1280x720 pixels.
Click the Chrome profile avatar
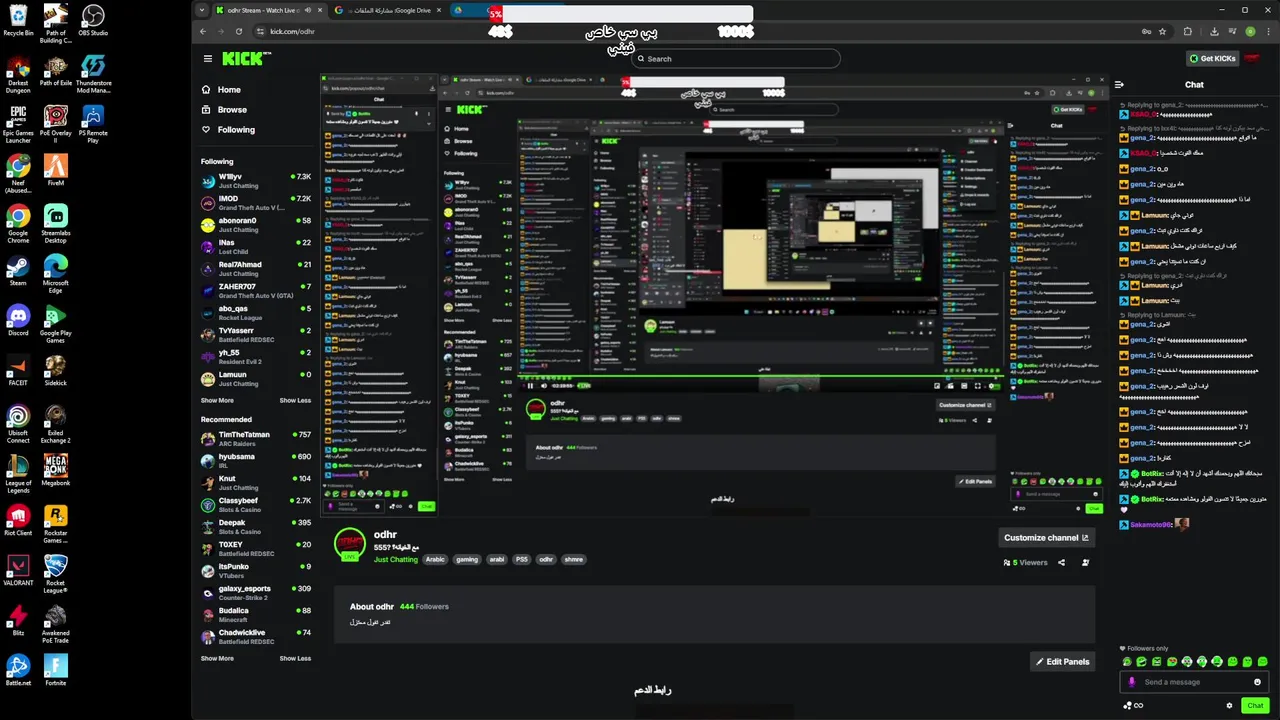pyautogui.click(x=1250, y=31)
